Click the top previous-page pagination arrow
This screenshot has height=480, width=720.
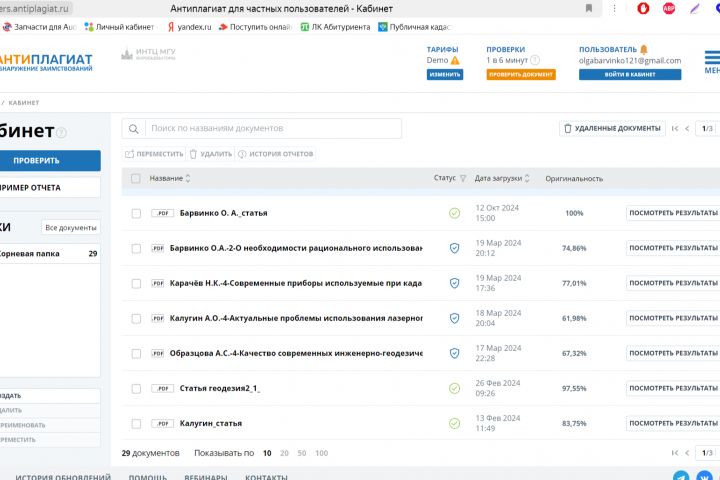click(687, 129)
